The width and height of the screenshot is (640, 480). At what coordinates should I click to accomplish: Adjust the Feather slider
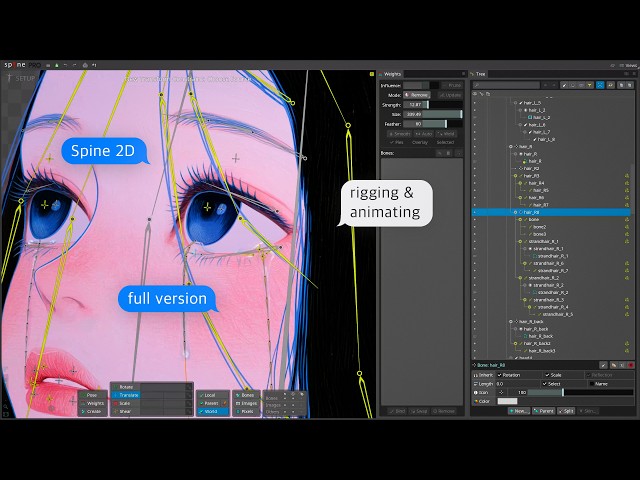(433, 124)
